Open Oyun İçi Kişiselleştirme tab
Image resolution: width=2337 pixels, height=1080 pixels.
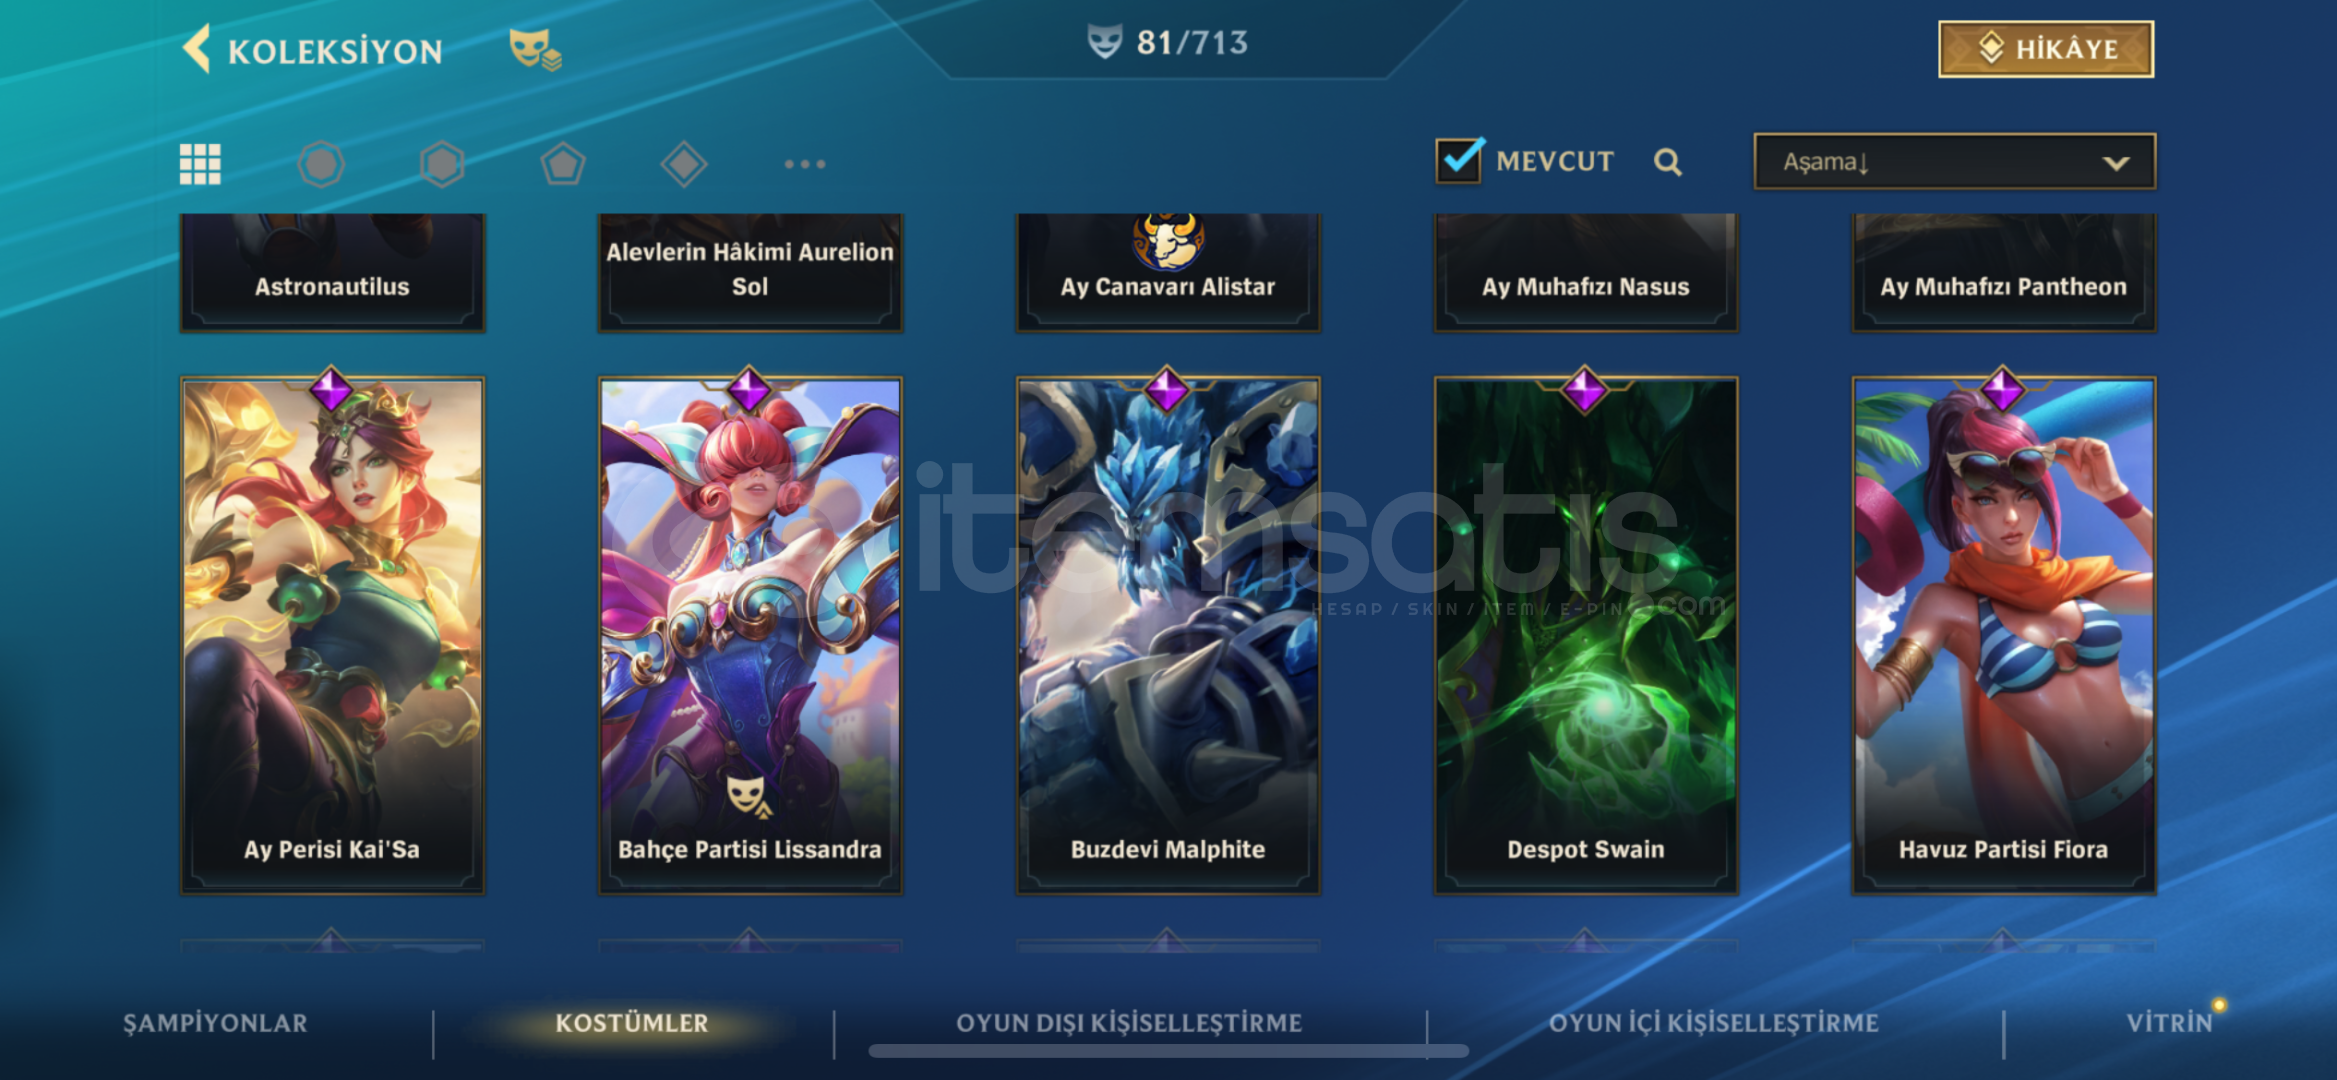1714,1023
